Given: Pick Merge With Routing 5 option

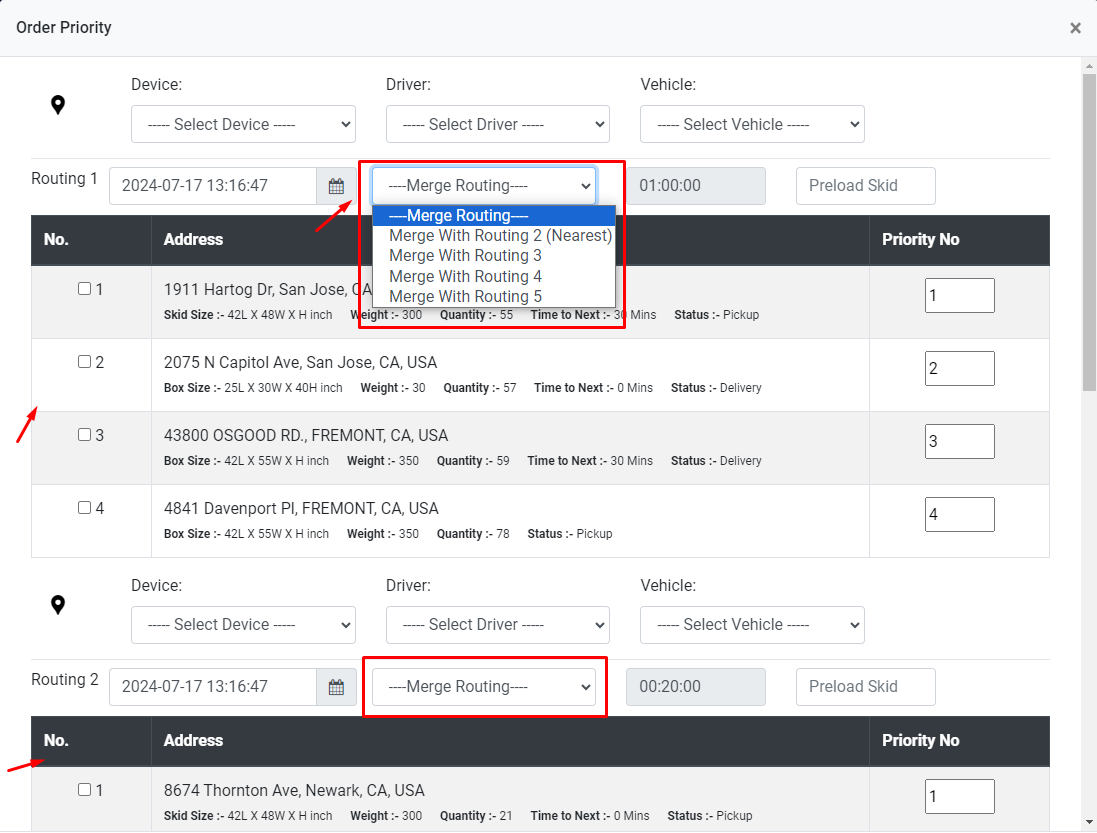Looking at the screenshot, I should pos(494,297).
